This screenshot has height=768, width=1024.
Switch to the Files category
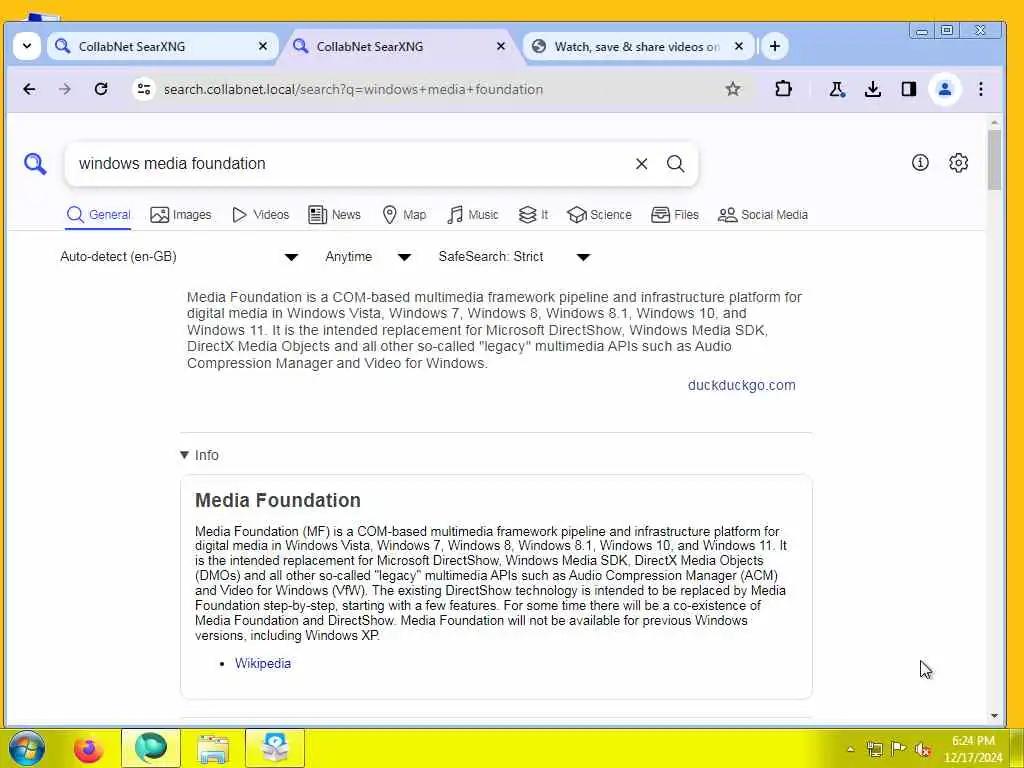(x=675, y=215)
